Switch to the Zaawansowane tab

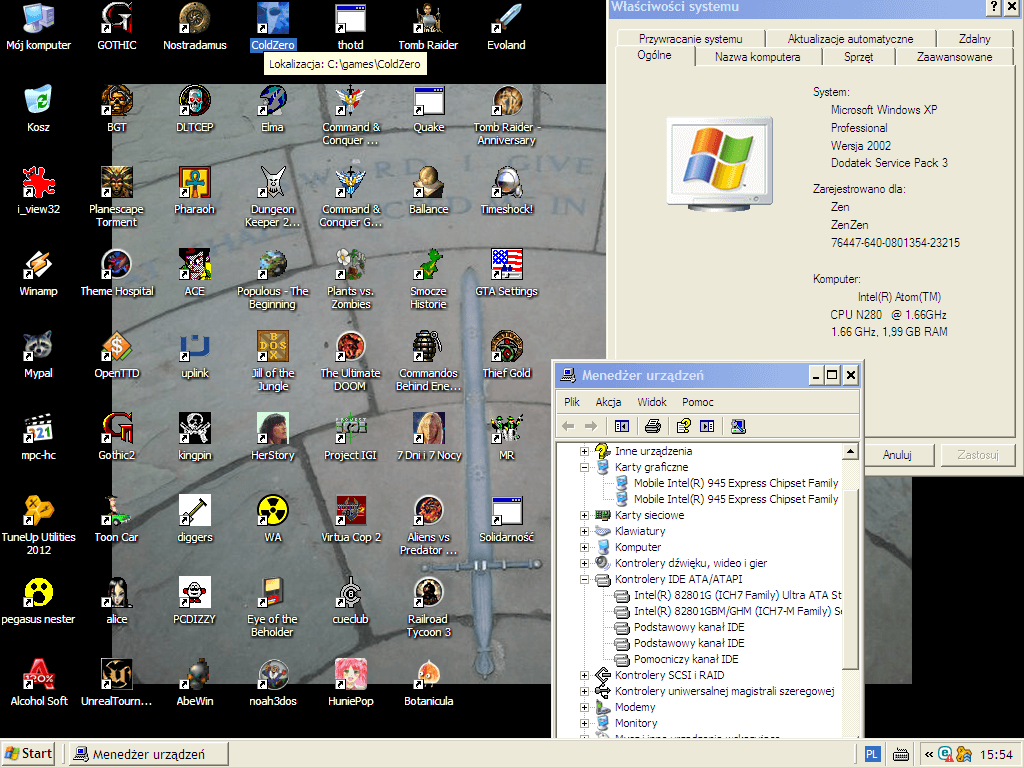[x=954, y=57]
